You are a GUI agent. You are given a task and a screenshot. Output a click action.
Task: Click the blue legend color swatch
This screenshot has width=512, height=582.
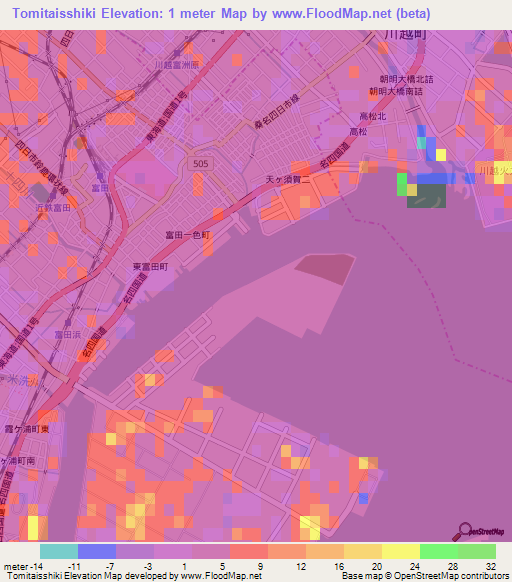[97, 551]
